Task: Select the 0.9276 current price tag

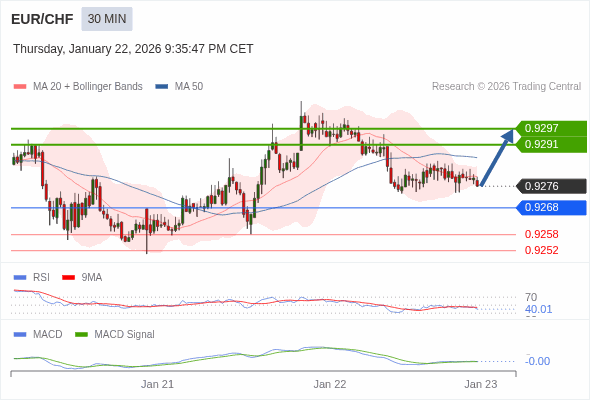Action: tap(551, 186)
